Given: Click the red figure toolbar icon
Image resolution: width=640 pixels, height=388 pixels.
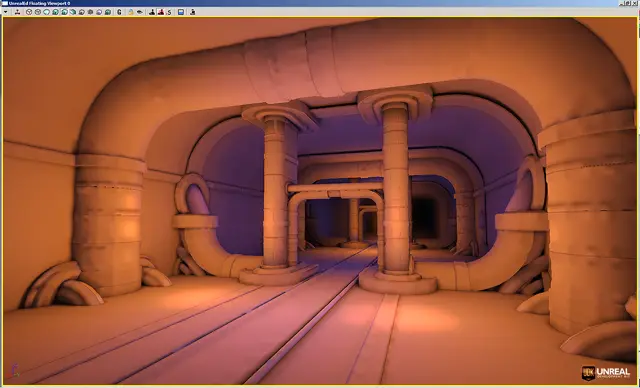Looking at the screenshot, I should tap(161, 12).
